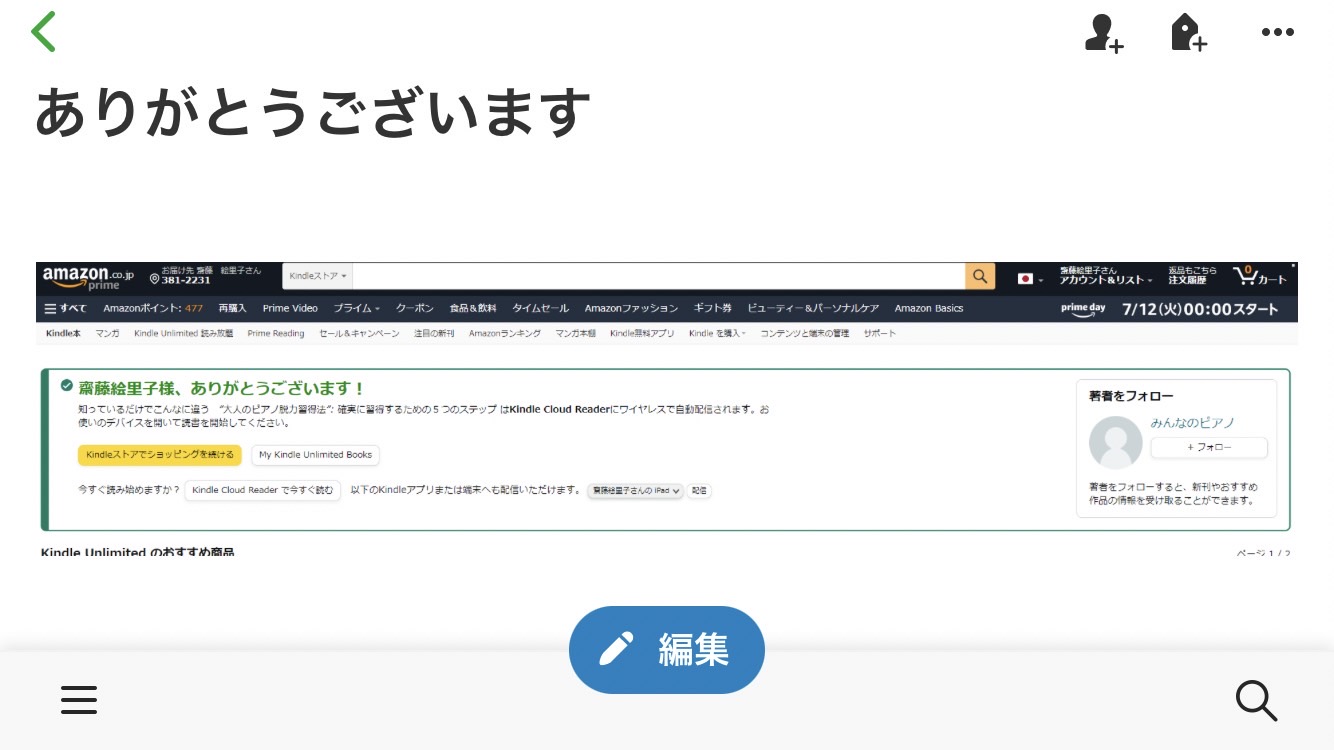Click Kindle Unlimited のおすすめ商品 heading
Viewport: 1334px width, 750px height.
pyautogui.click(x=138, y=553)
